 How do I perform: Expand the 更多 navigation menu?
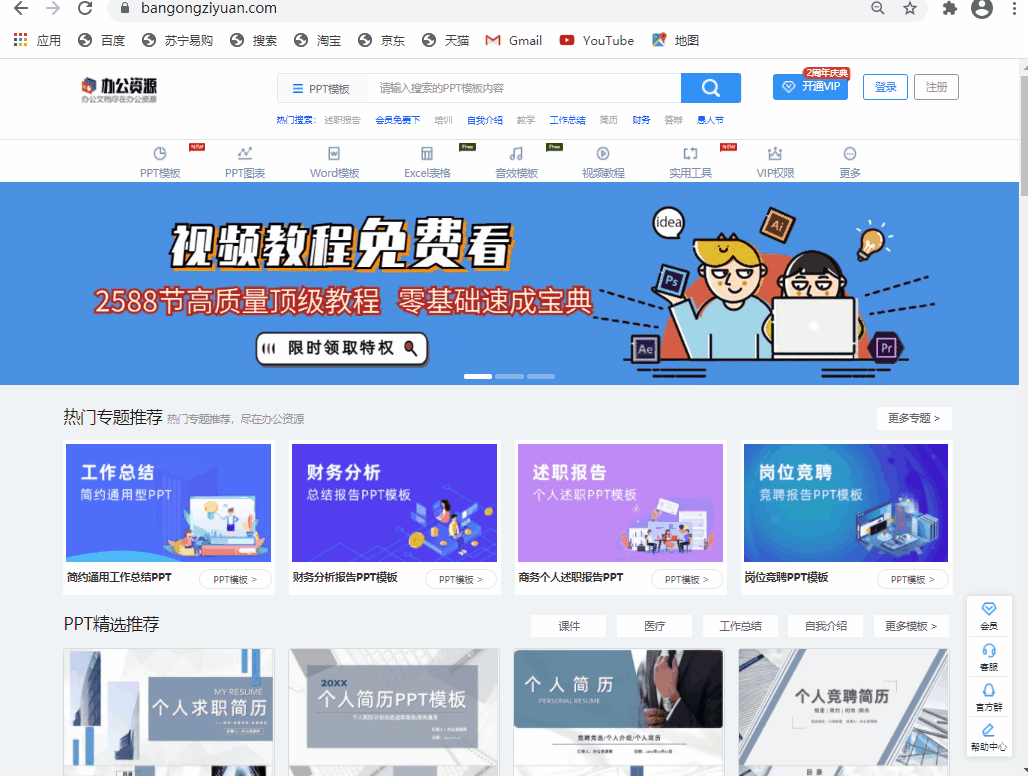[850, 154]
